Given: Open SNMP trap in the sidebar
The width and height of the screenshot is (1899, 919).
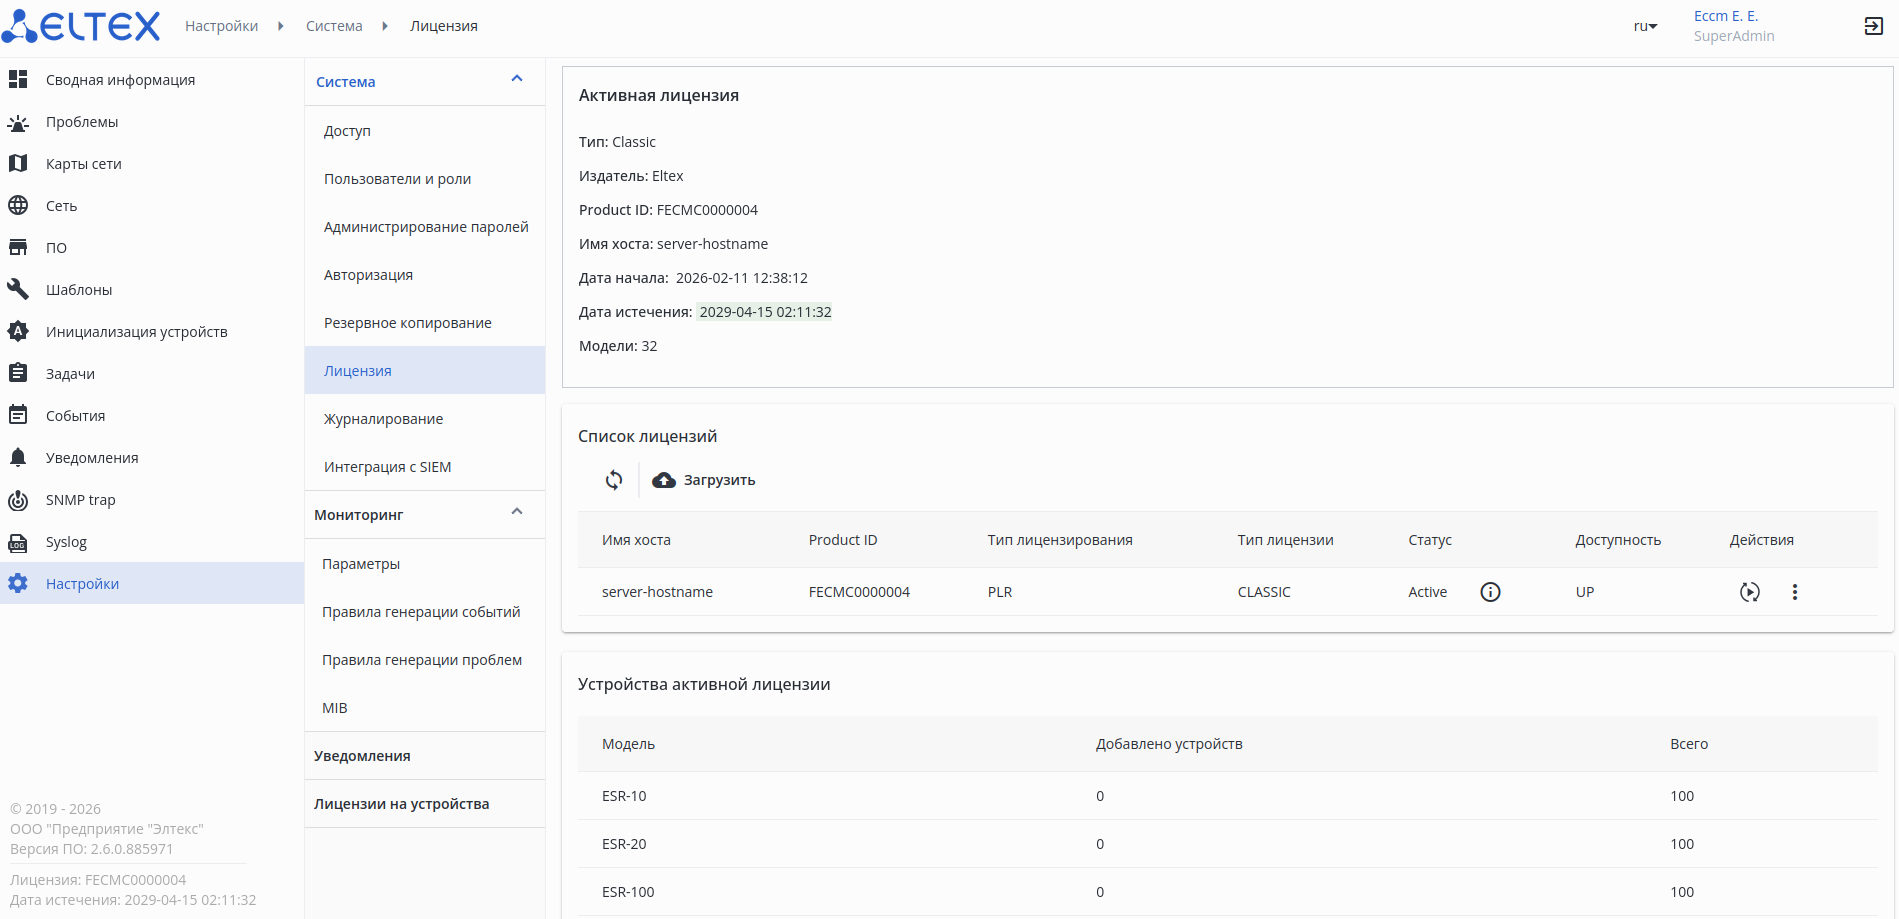Looking at the screenshot, I should pyautogui.click(x=80, y=500).
